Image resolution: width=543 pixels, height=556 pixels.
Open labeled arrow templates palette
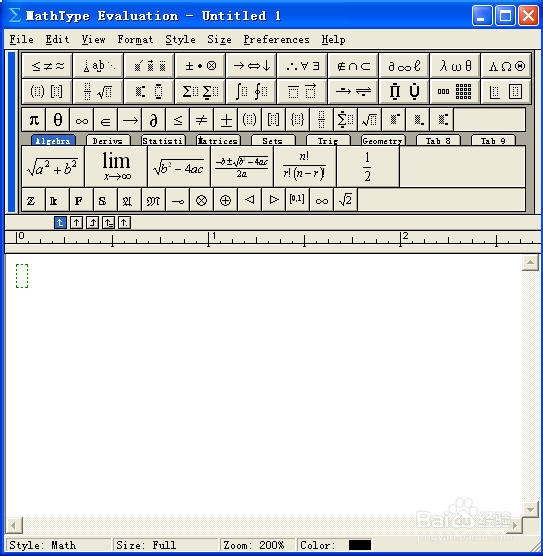[353, 91]
